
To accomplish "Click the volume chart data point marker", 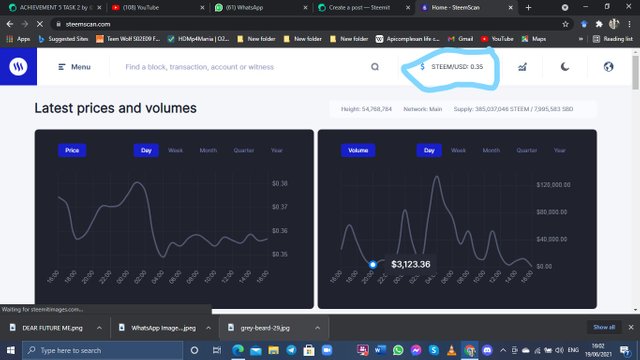I will (x=373, y=264).
